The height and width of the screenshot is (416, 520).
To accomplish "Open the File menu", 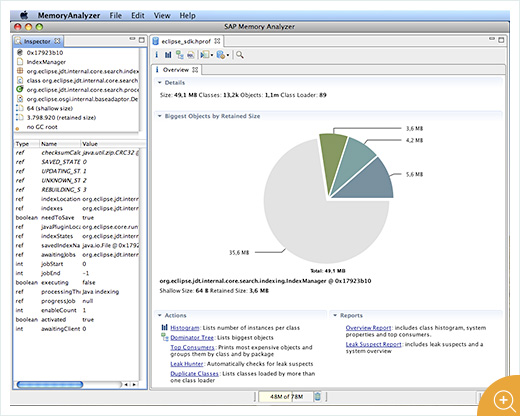I will (x=116, y=15).
